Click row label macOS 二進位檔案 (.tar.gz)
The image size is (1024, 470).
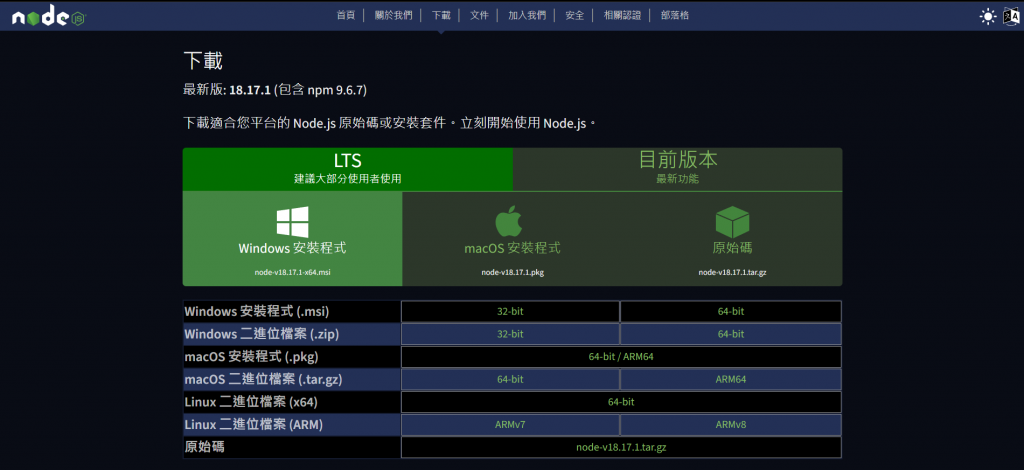coord(264,379)
